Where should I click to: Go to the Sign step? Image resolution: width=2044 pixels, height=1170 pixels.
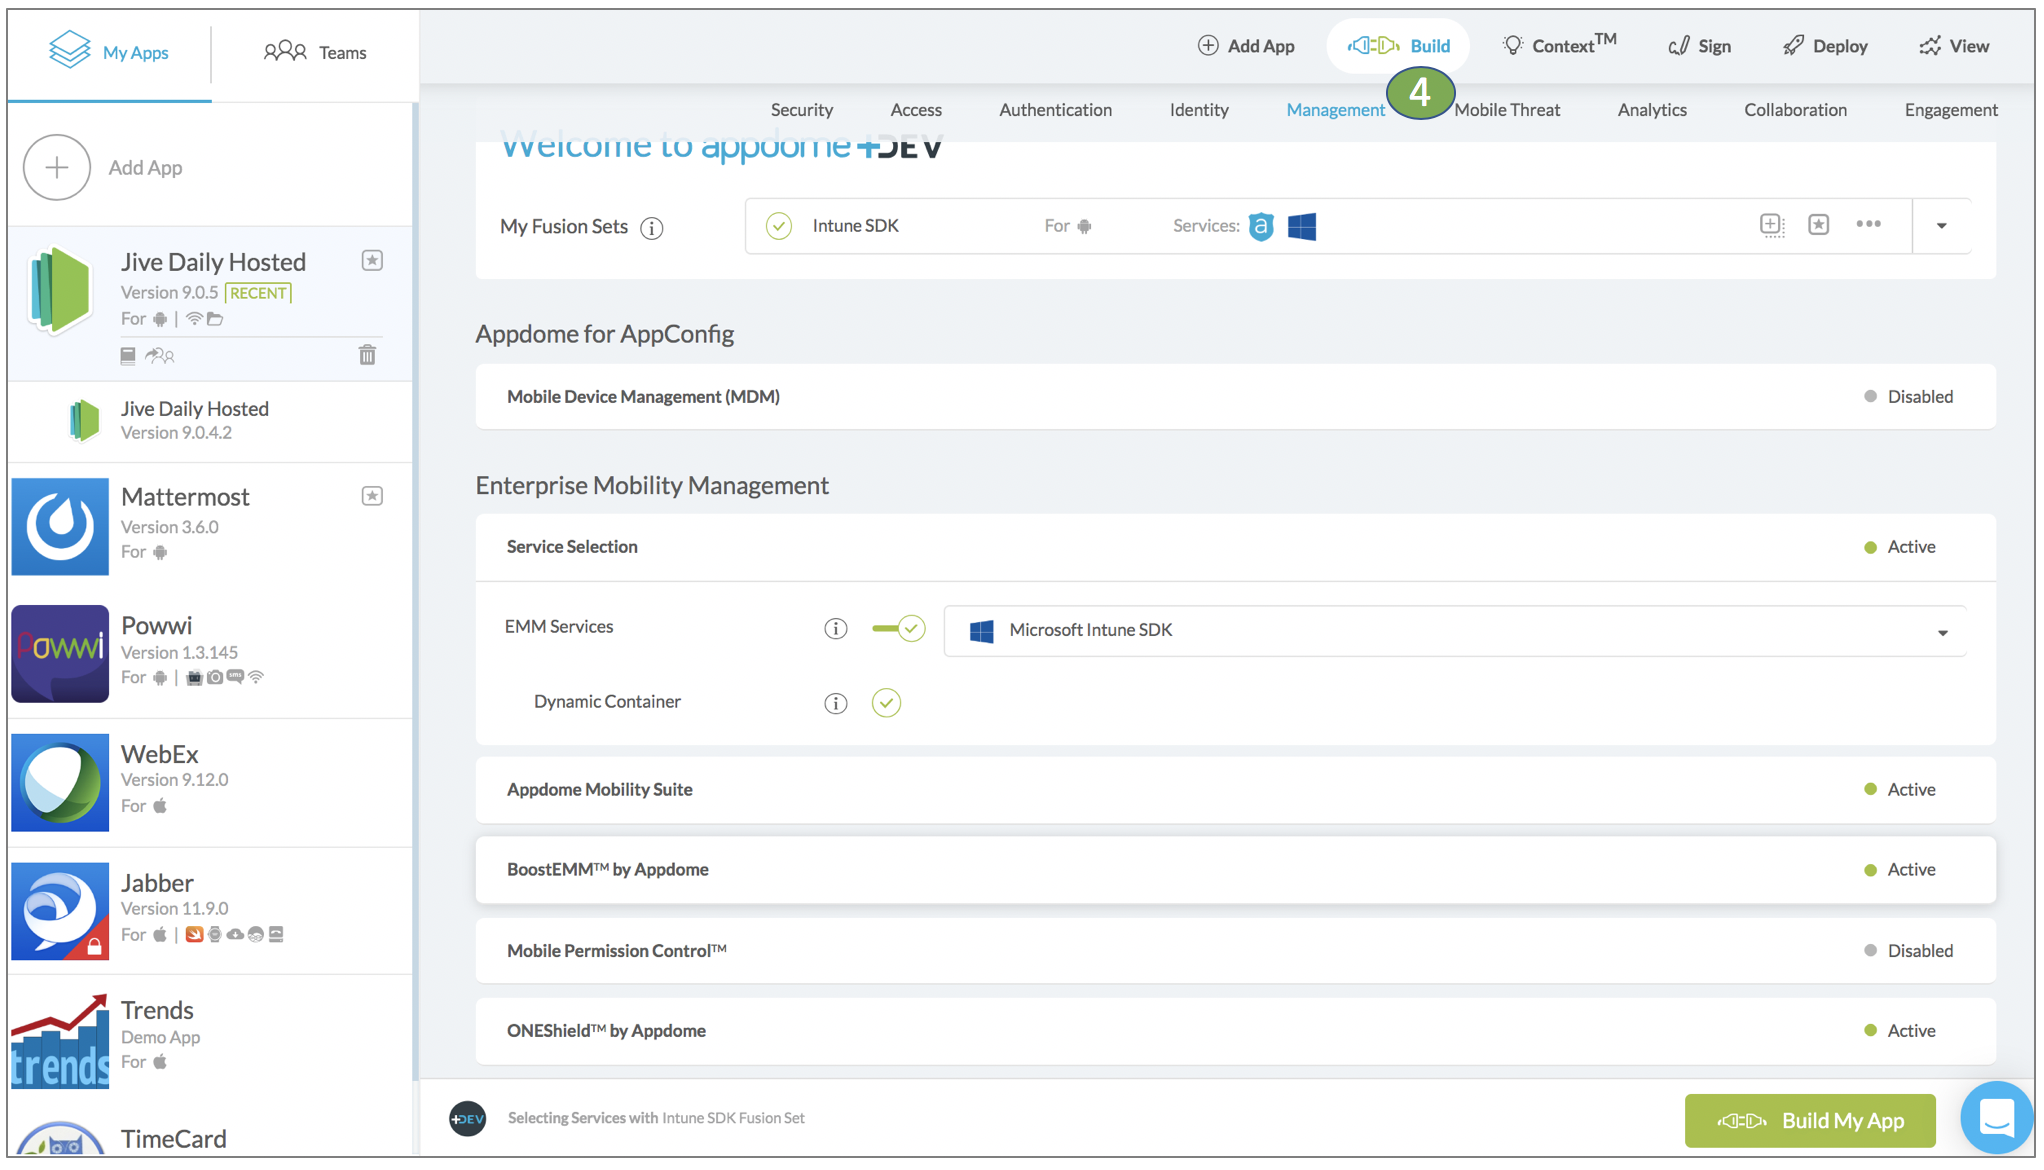pyautogui.click(x=1700, y=46)
